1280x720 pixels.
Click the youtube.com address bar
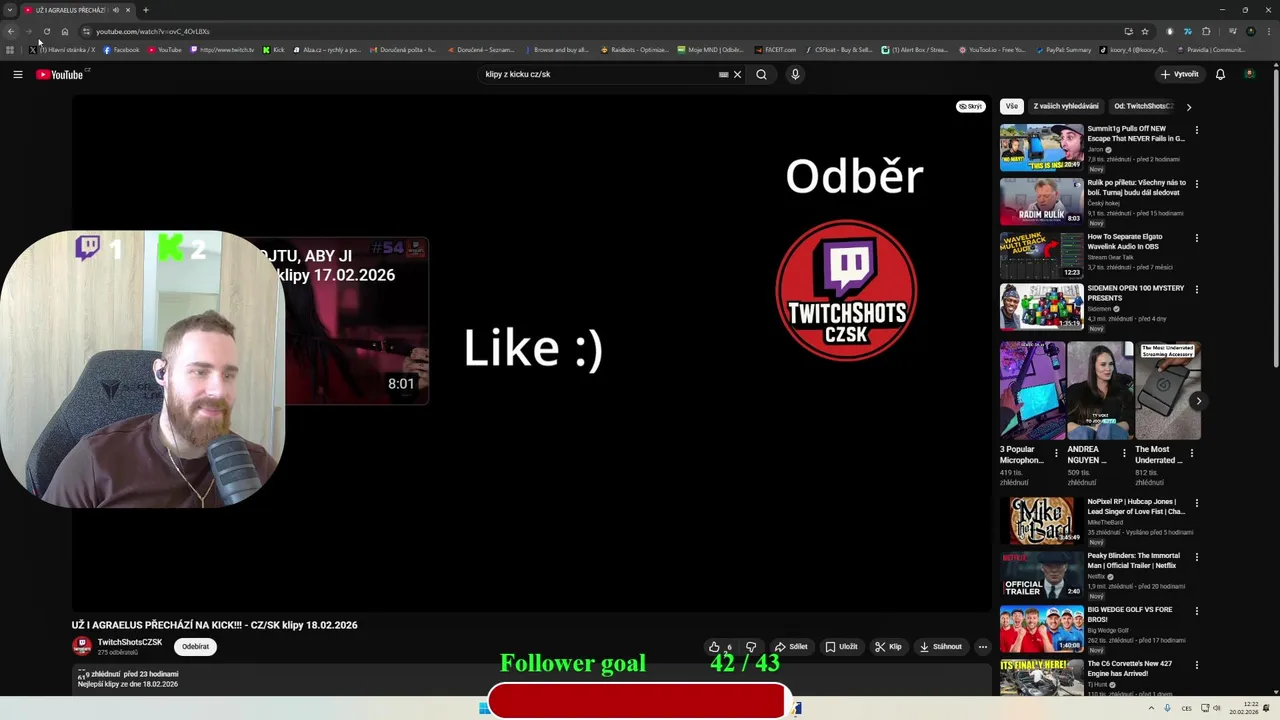(x=600, y=31)
